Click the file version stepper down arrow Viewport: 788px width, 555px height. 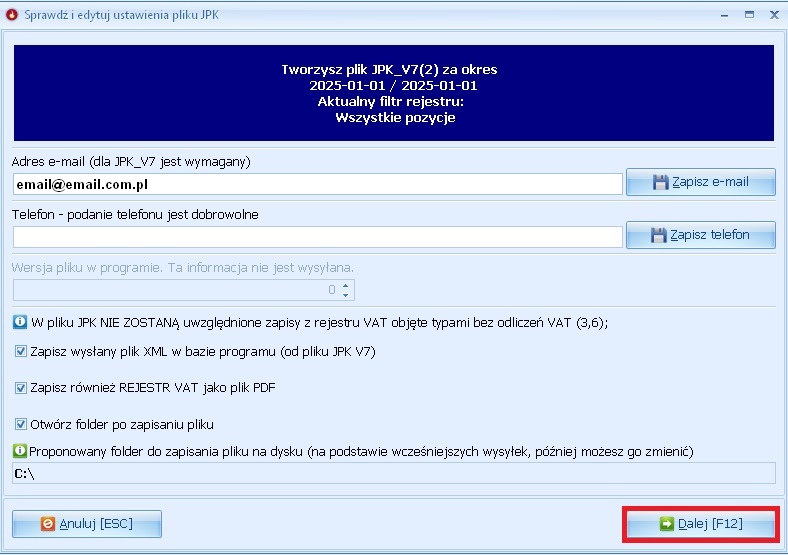(346, 295)
